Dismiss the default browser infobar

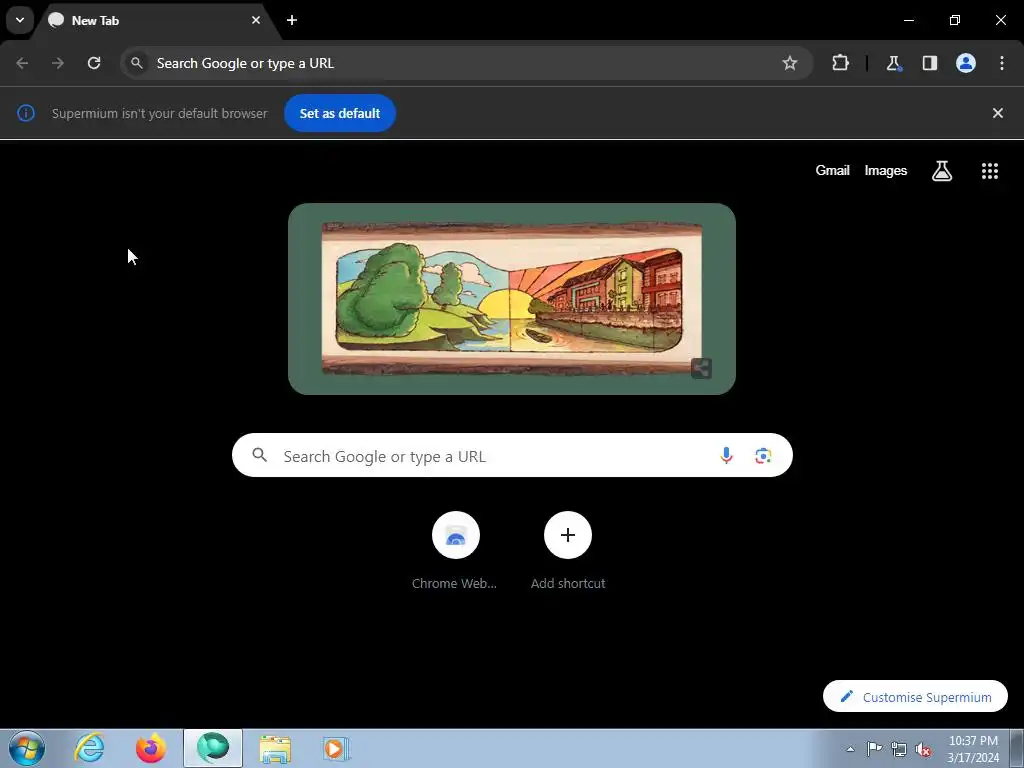997,113
